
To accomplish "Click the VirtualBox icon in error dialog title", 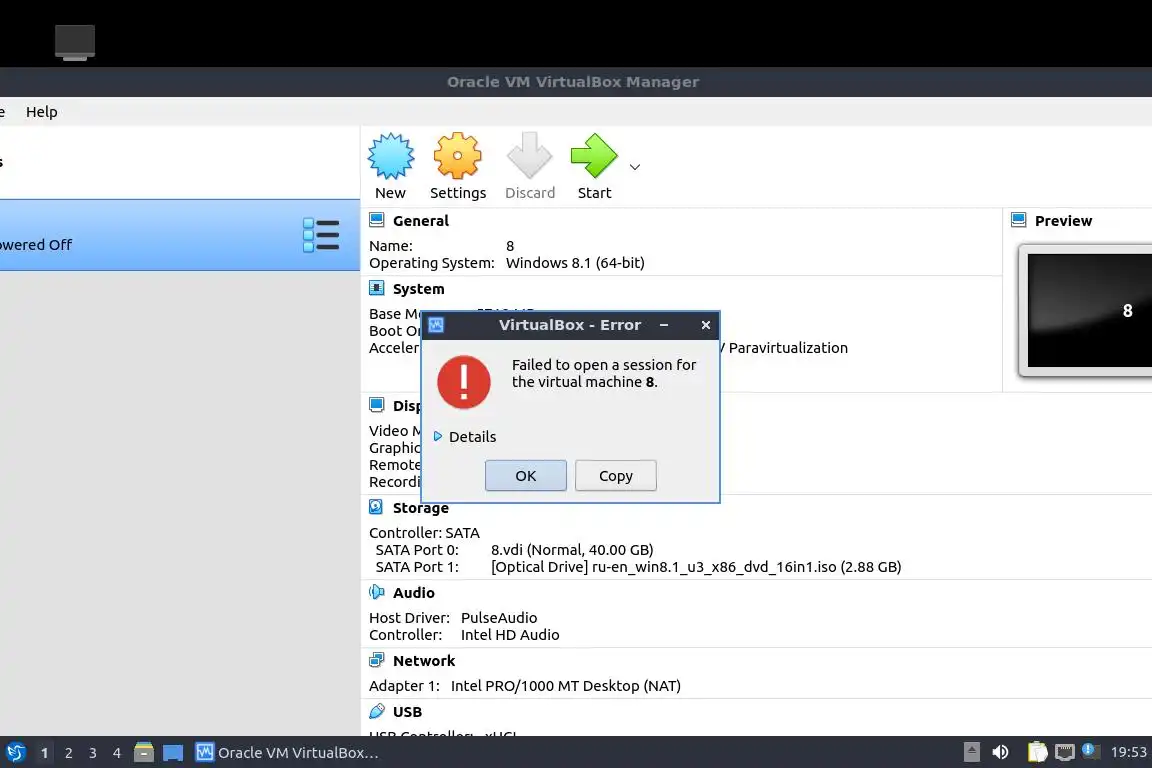I will [x=436, y=325].
